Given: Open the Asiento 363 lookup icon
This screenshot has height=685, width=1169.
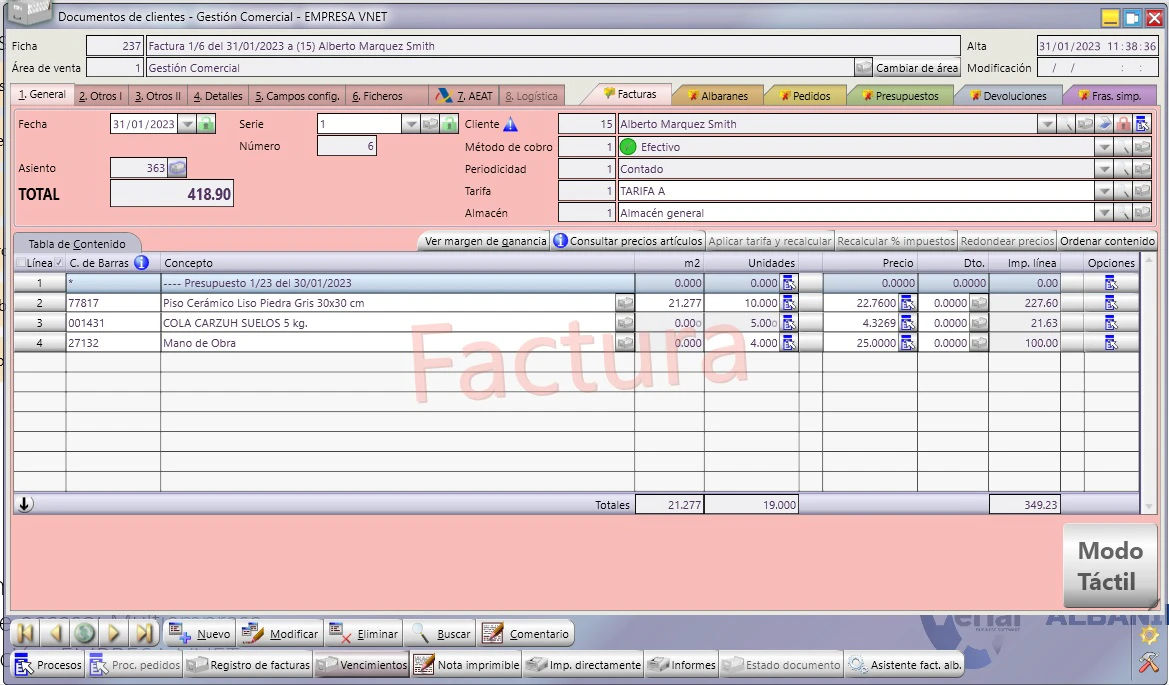Looking at the screenshot, I should (177, 168).
